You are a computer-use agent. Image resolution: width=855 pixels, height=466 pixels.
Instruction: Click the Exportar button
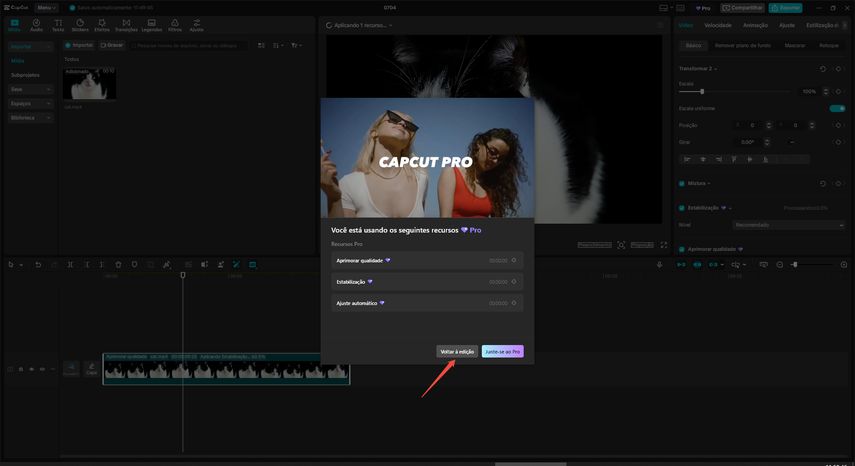(x=785, y=8)
